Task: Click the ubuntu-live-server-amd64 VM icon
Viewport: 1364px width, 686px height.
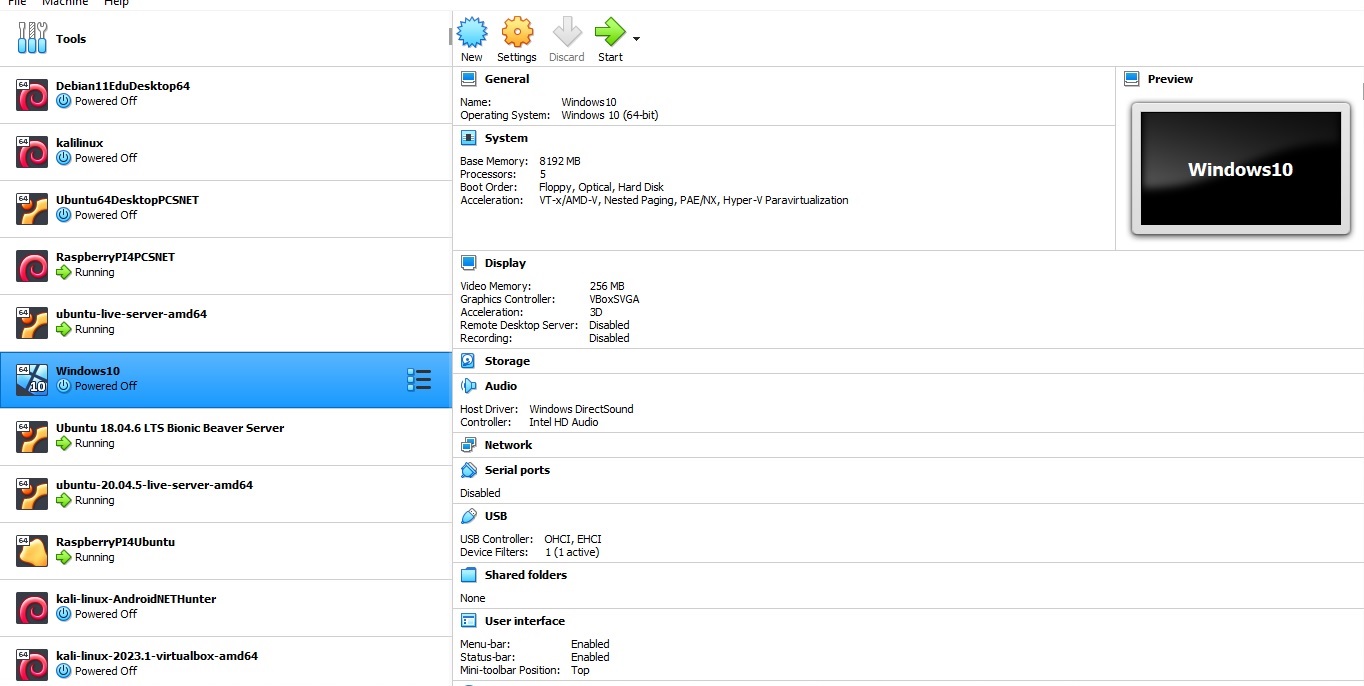Action: click(x=32, y=322)
